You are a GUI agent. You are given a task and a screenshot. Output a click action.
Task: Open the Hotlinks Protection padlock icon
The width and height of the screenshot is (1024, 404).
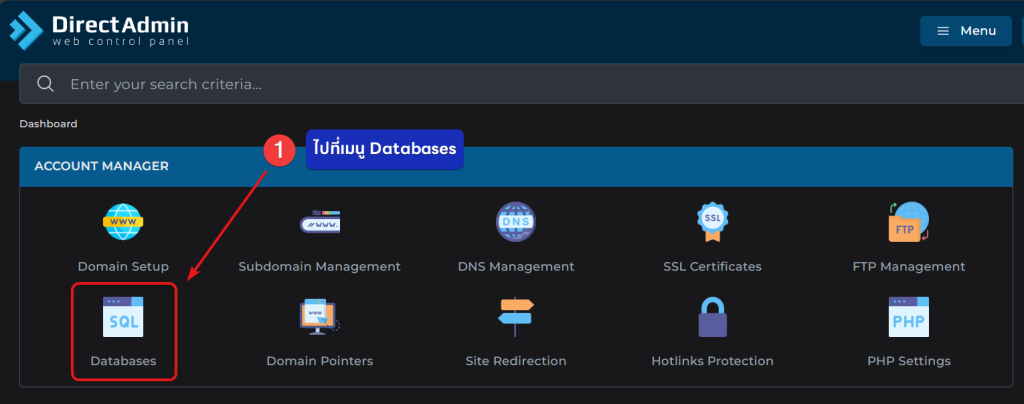click(712, 318)
